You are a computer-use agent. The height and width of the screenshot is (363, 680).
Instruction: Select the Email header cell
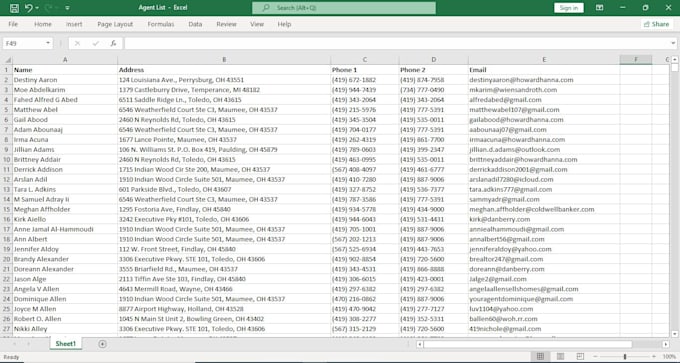click(x=544, y=70)
